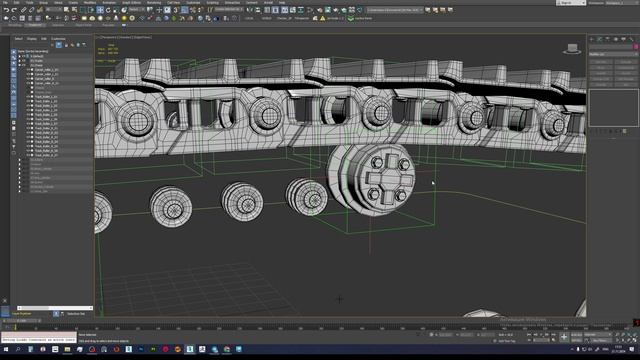
Task: Click the Go to Start playback button
Action: [x=529, y=335]
